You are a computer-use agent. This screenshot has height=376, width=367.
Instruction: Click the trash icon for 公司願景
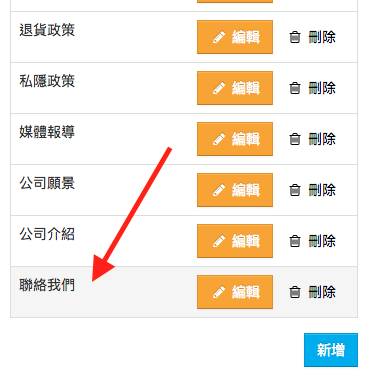[x=295, y=190]
